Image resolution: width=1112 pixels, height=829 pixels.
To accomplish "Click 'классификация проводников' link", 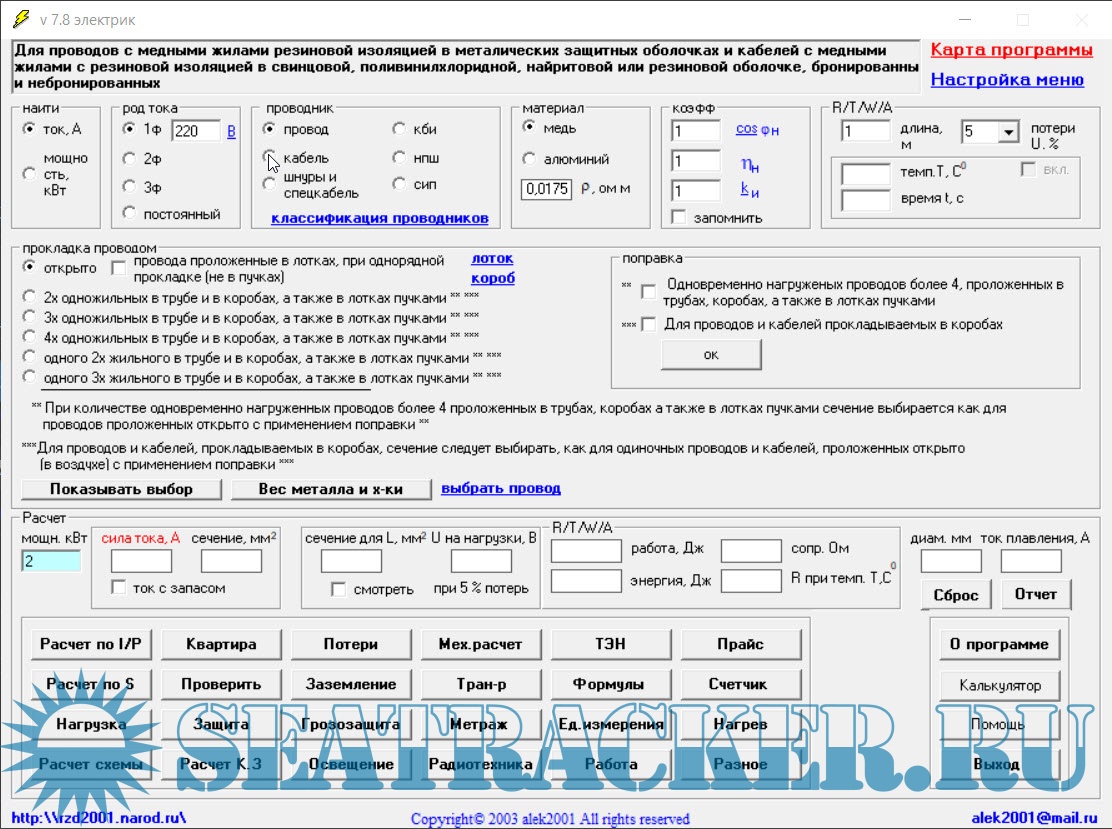I will [379, 218].
